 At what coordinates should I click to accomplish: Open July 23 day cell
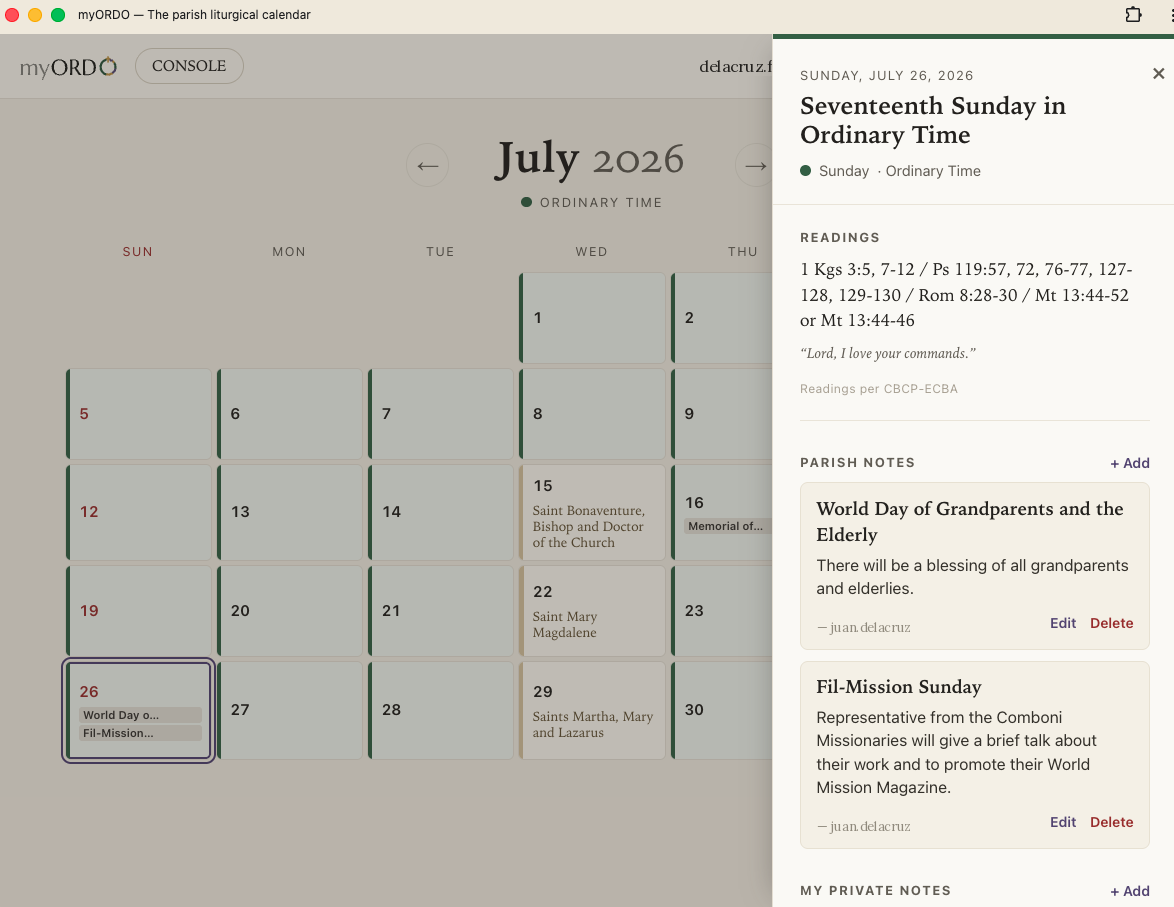coord(722,611)
